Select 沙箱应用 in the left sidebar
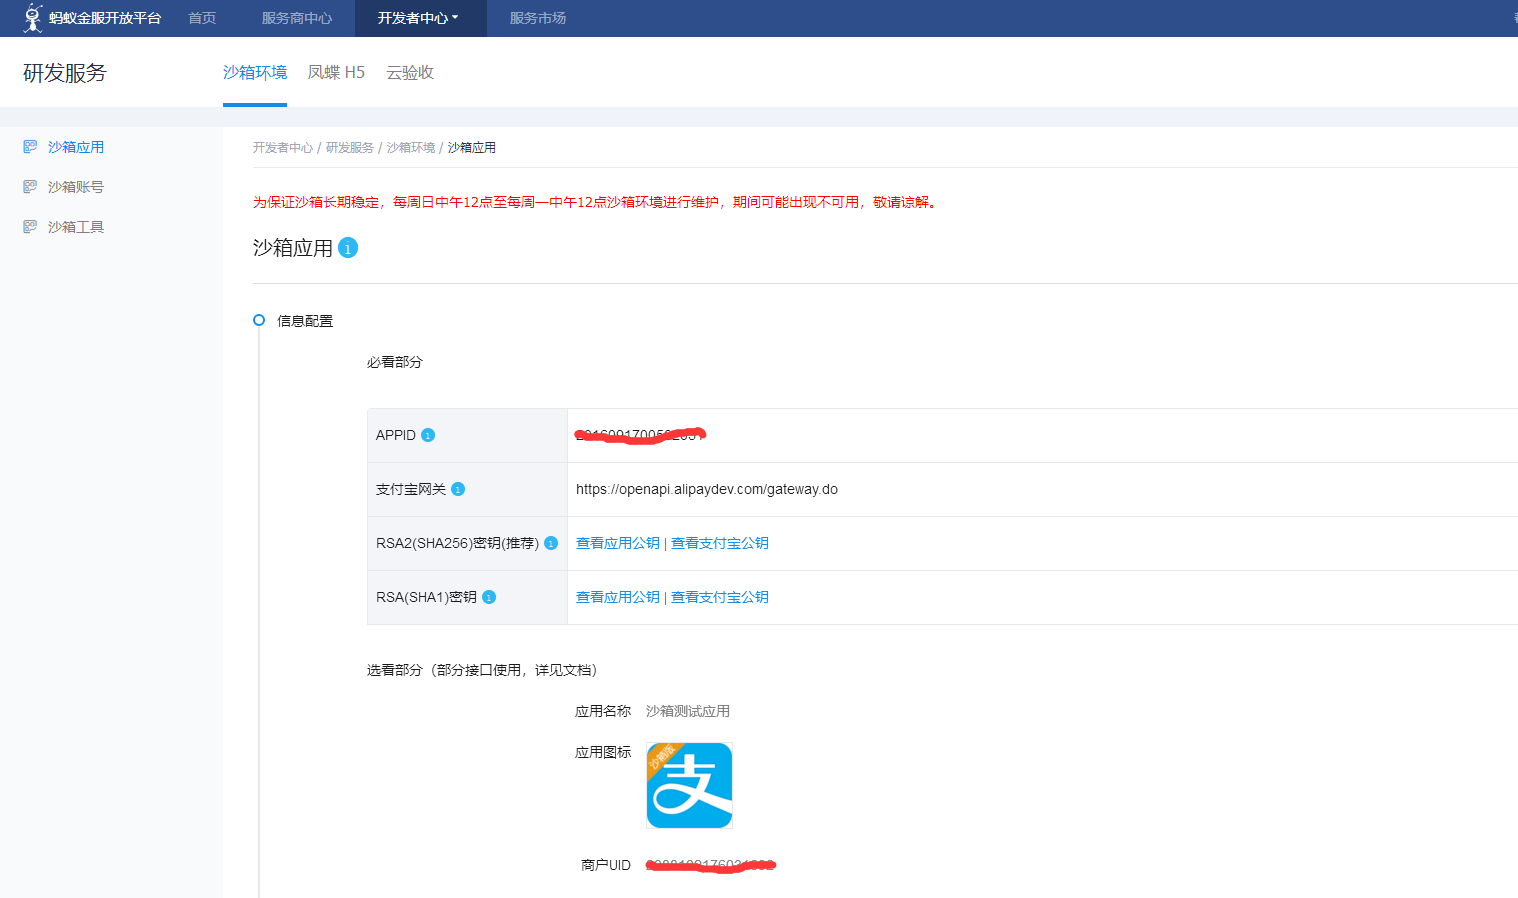Viewport: 1518px width, 898px height. [76, 147]
